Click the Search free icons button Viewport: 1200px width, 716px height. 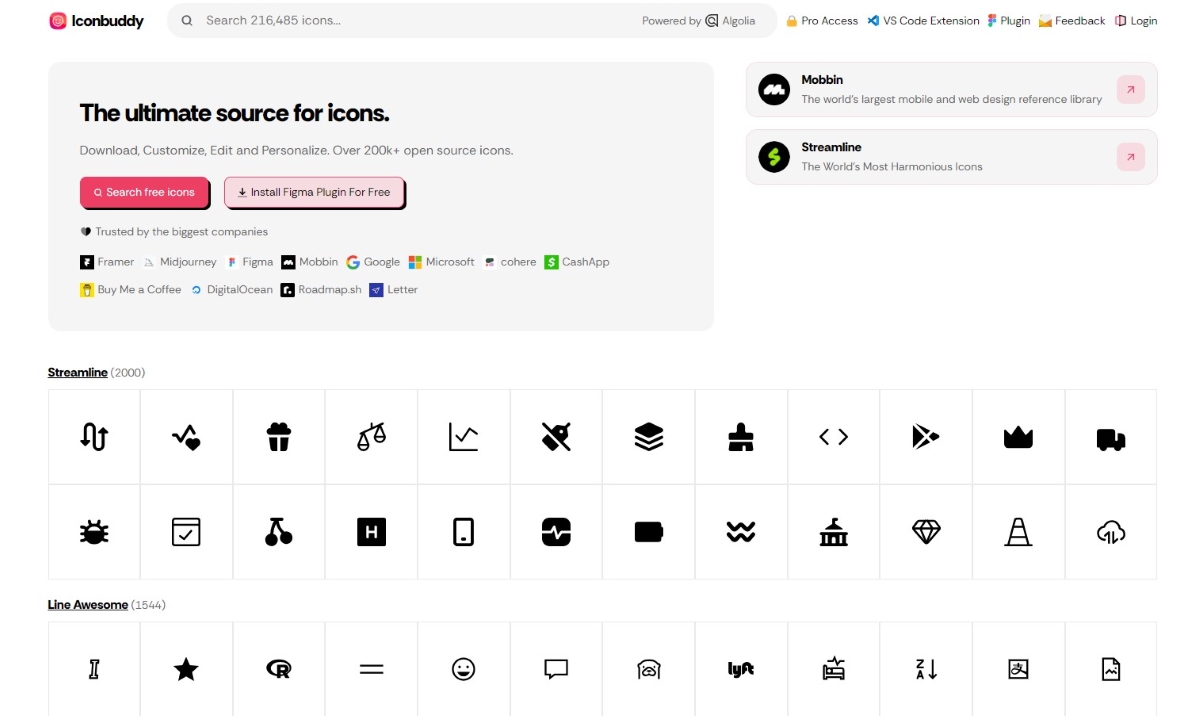144,192
